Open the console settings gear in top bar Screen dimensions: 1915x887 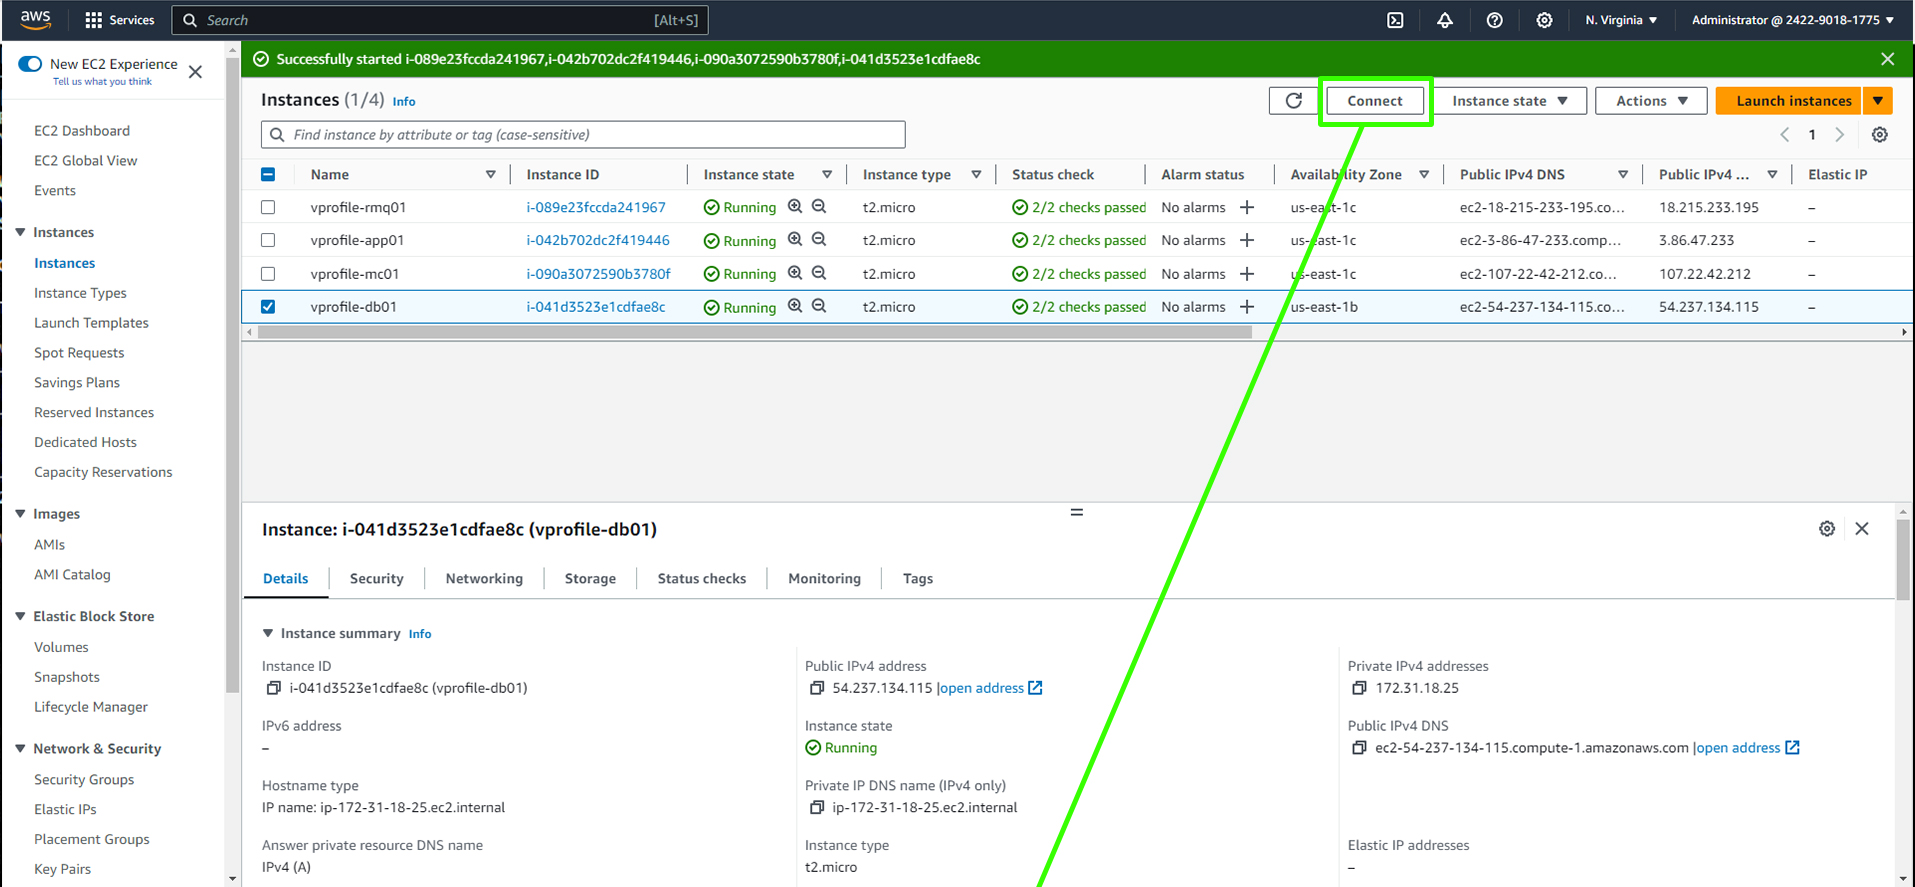pos(1544,20)
